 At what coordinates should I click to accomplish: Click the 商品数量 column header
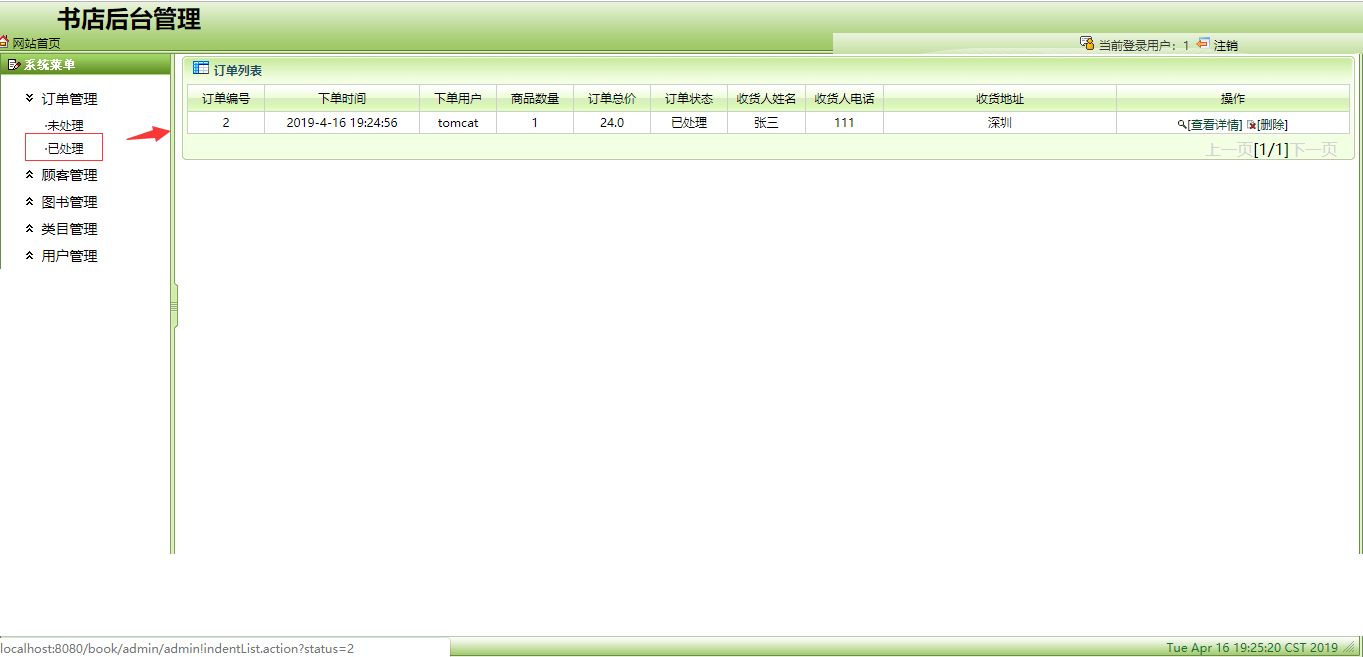pos(535,98)
